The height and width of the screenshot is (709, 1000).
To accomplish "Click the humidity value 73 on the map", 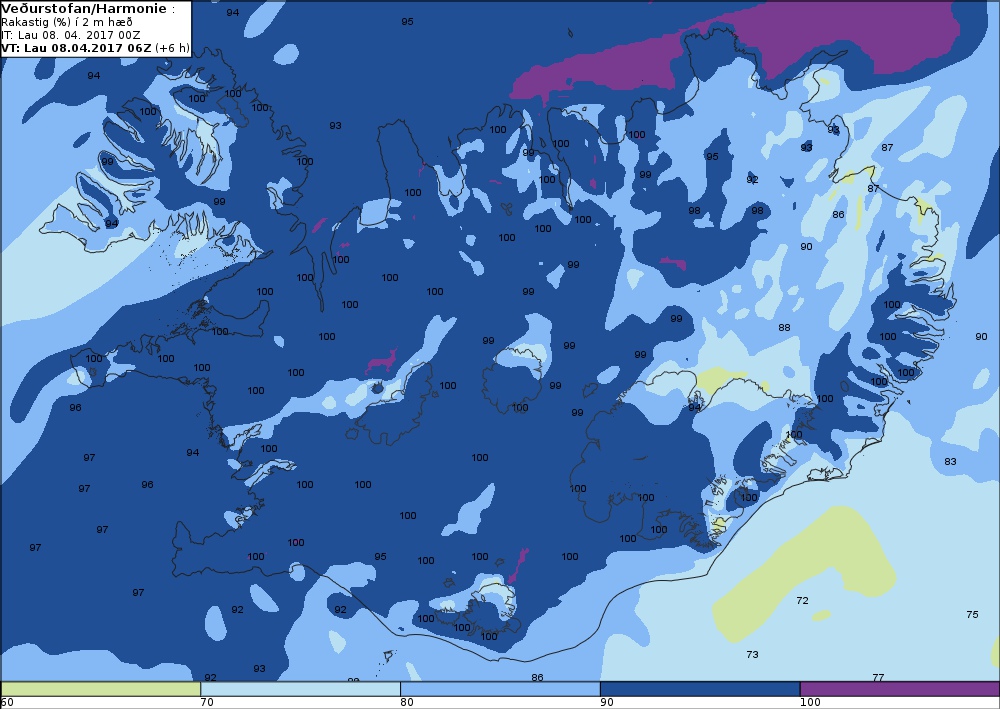I will pyautogui.click(x=752, y=654).
